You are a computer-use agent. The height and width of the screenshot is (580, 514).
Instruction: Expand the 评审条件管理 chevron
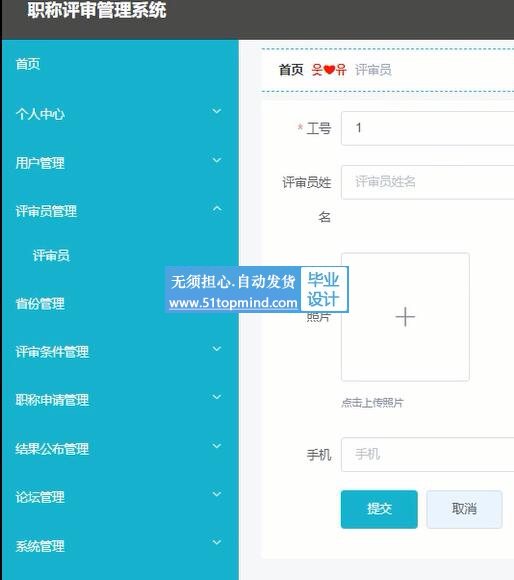(x=217, y=349)
